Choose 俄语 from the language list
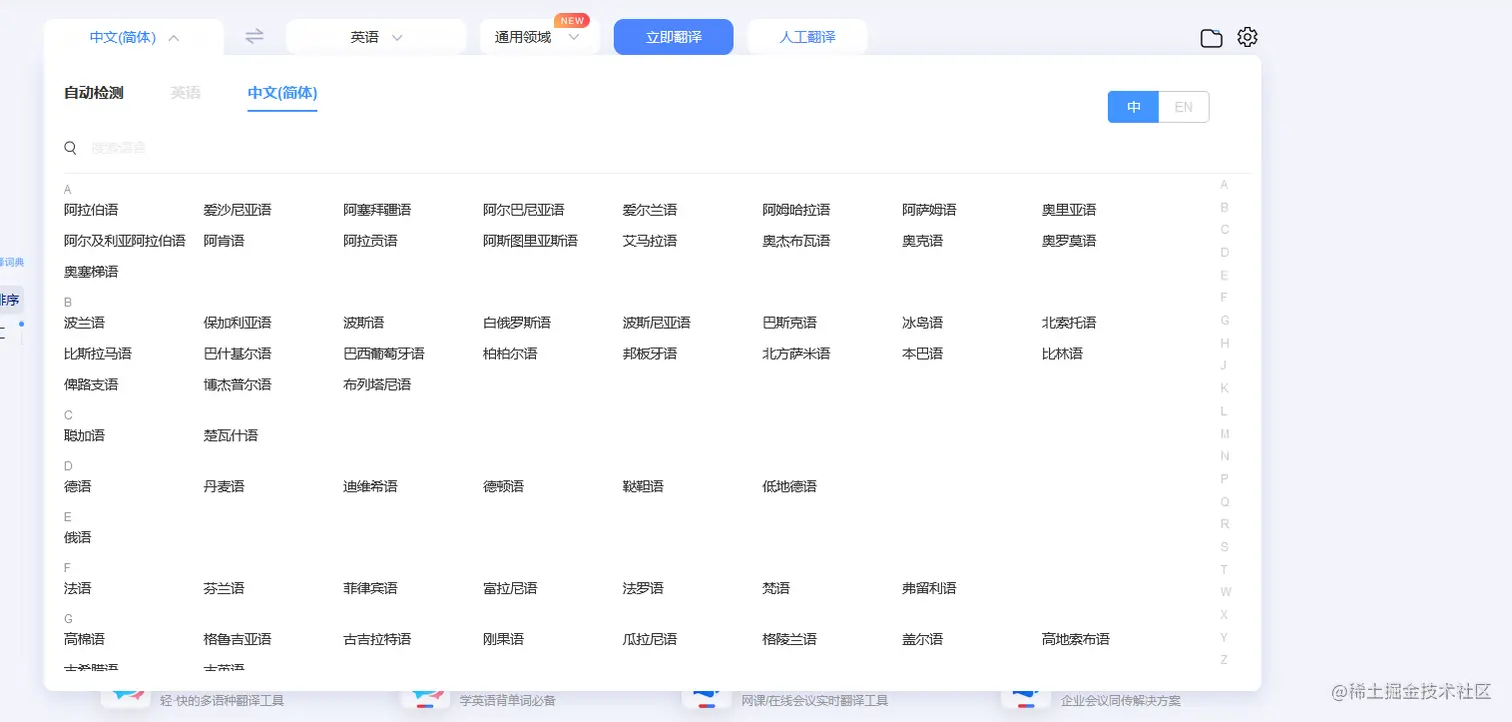 pos(78,538)
